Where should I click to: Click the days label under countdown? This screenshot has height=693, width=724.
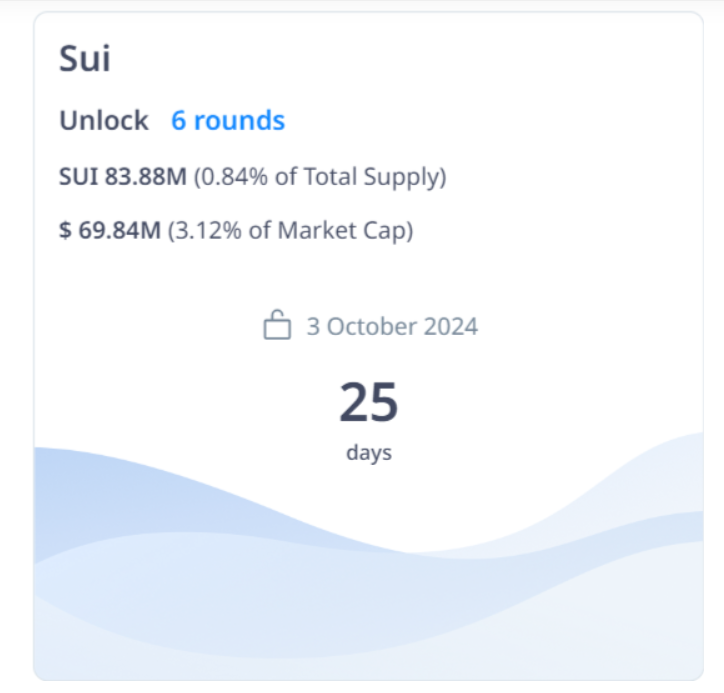369,452
